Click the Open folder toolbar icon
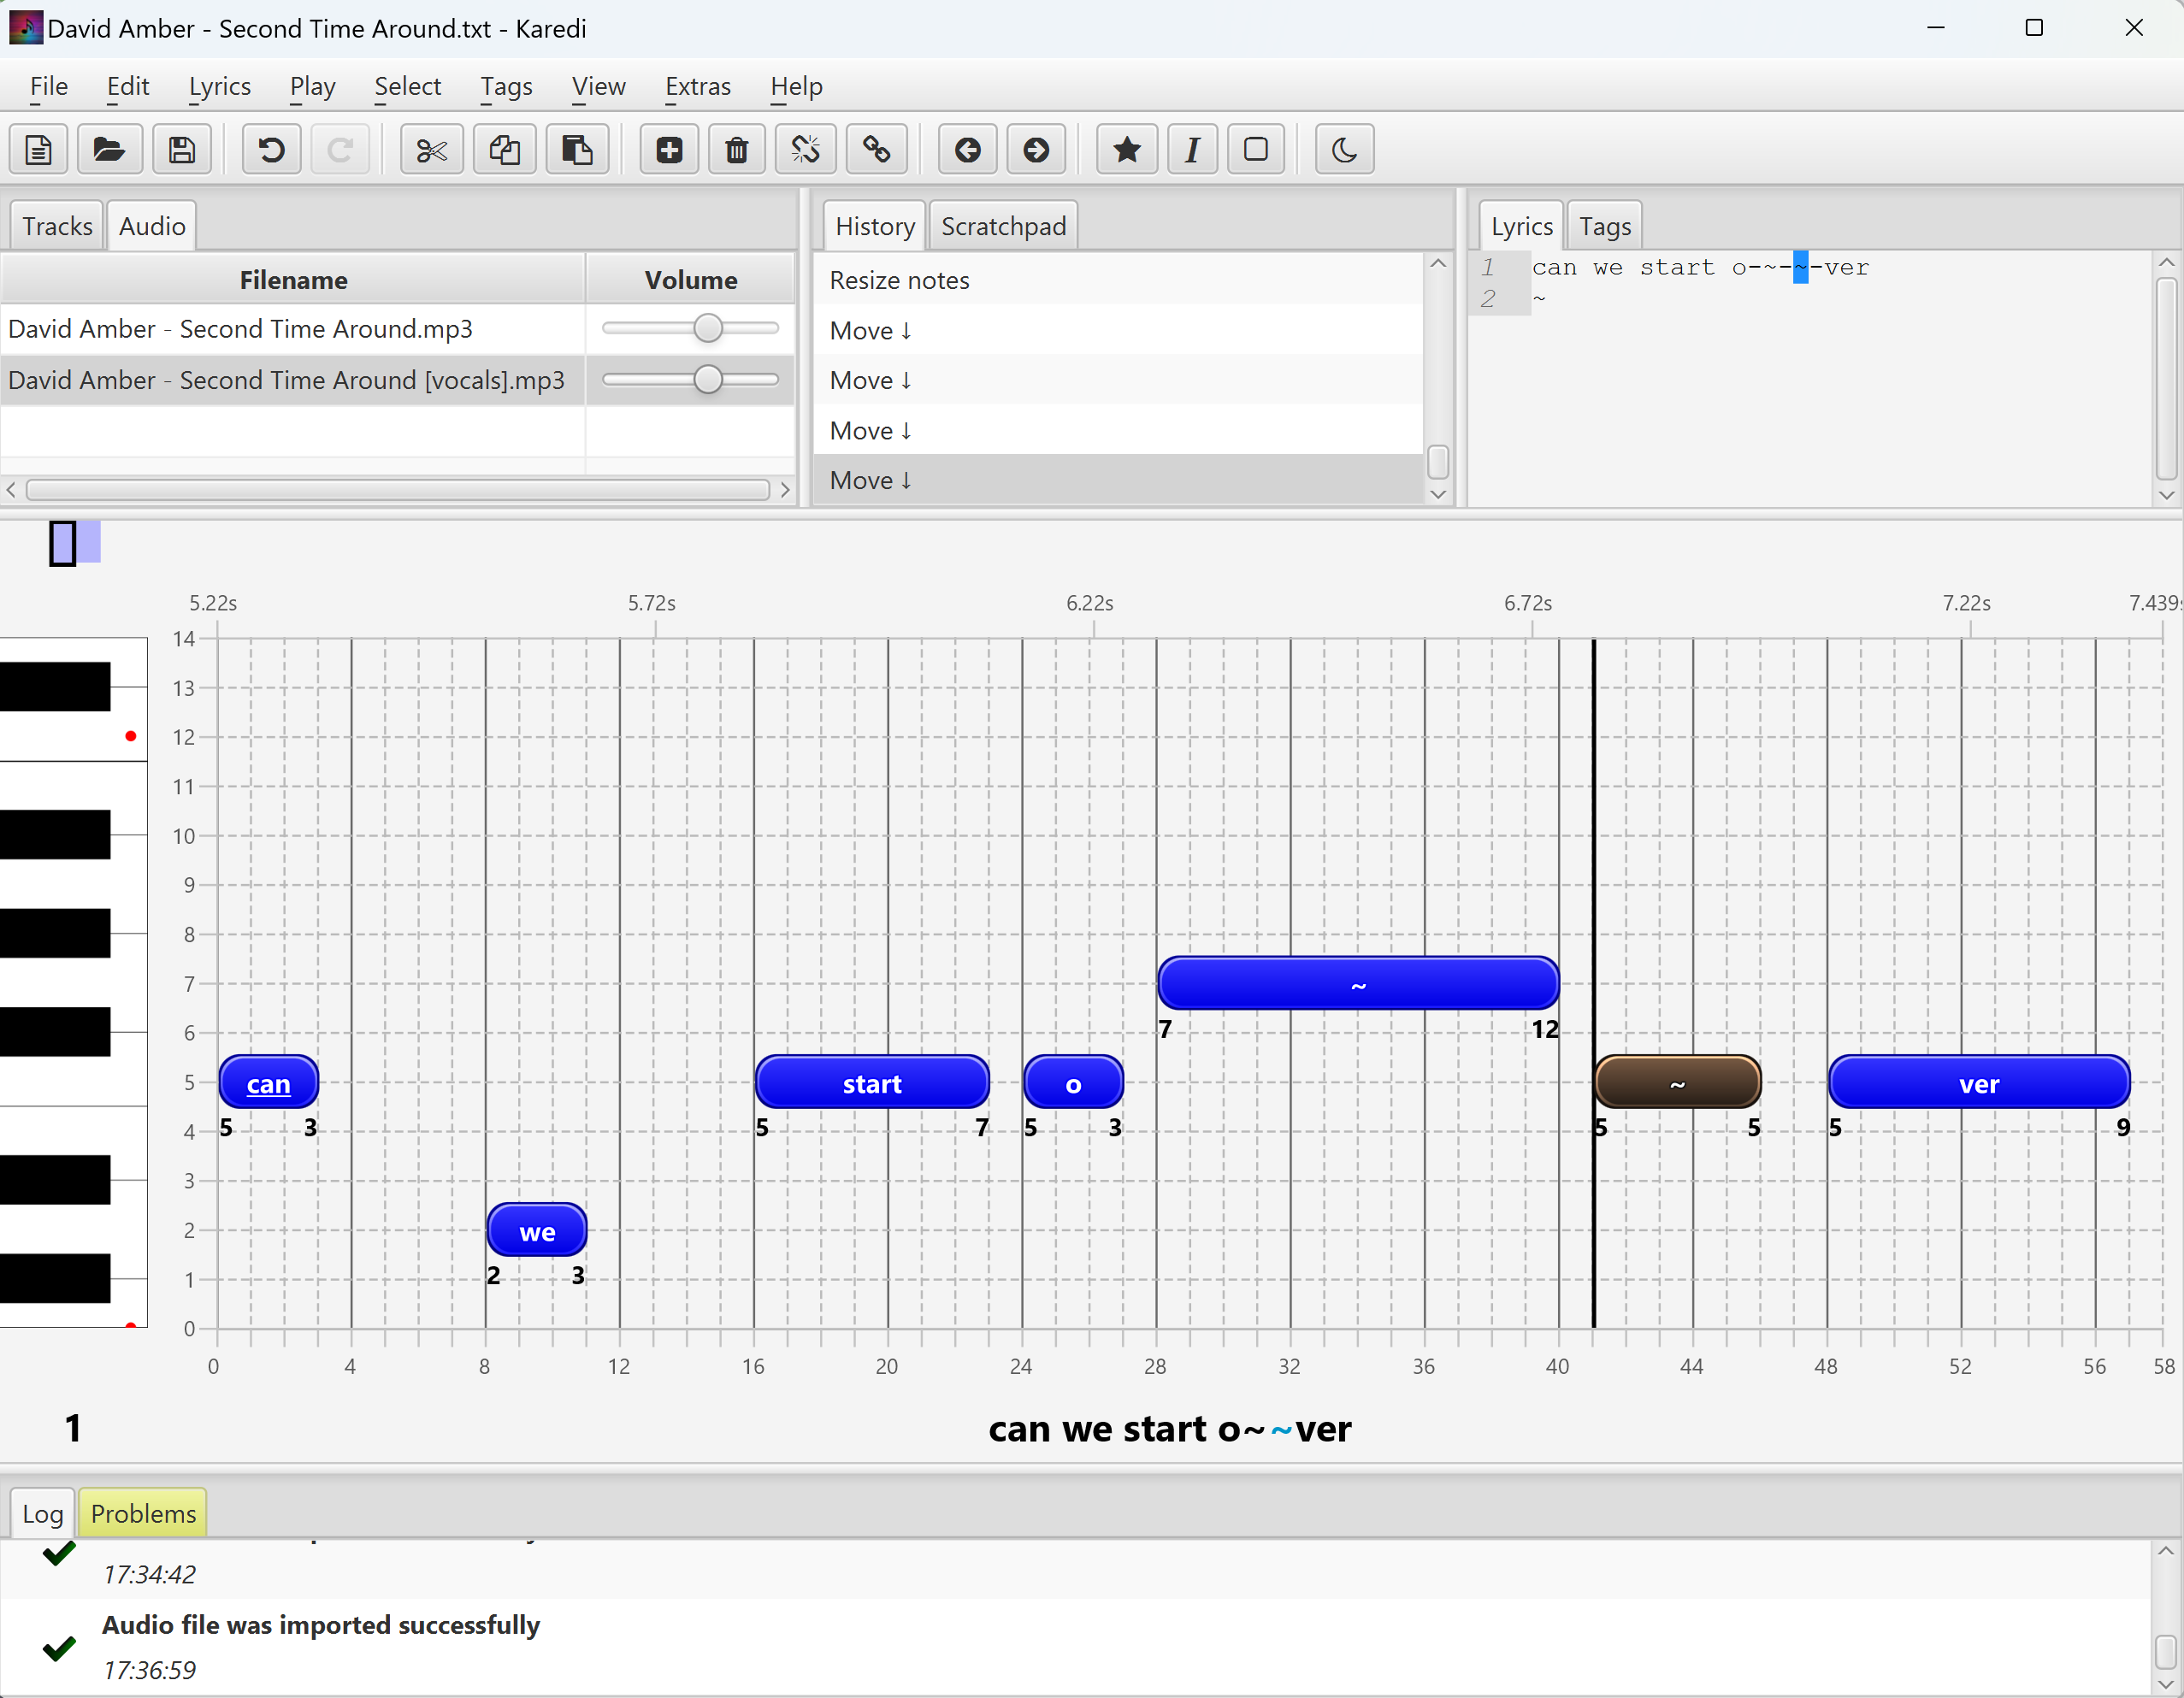Image resolution: width=2184 pixels, height=1698 pixels. [109, 150]
